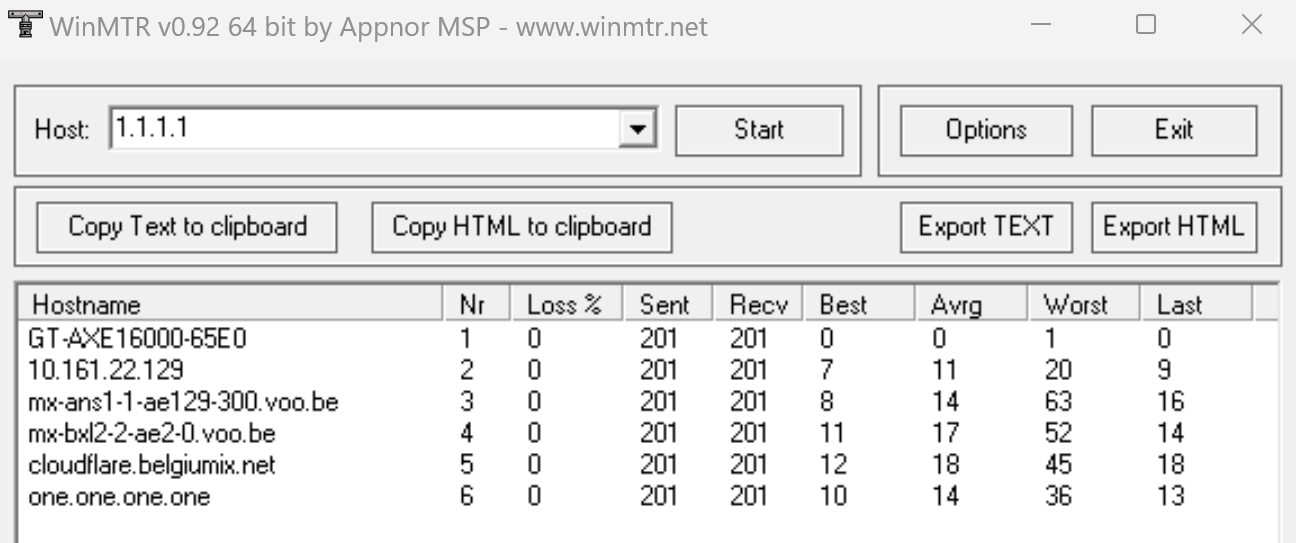Viewport: 1296px width, 543px height.
Task: Copy Text to clipboard
Action: point(187,227)
